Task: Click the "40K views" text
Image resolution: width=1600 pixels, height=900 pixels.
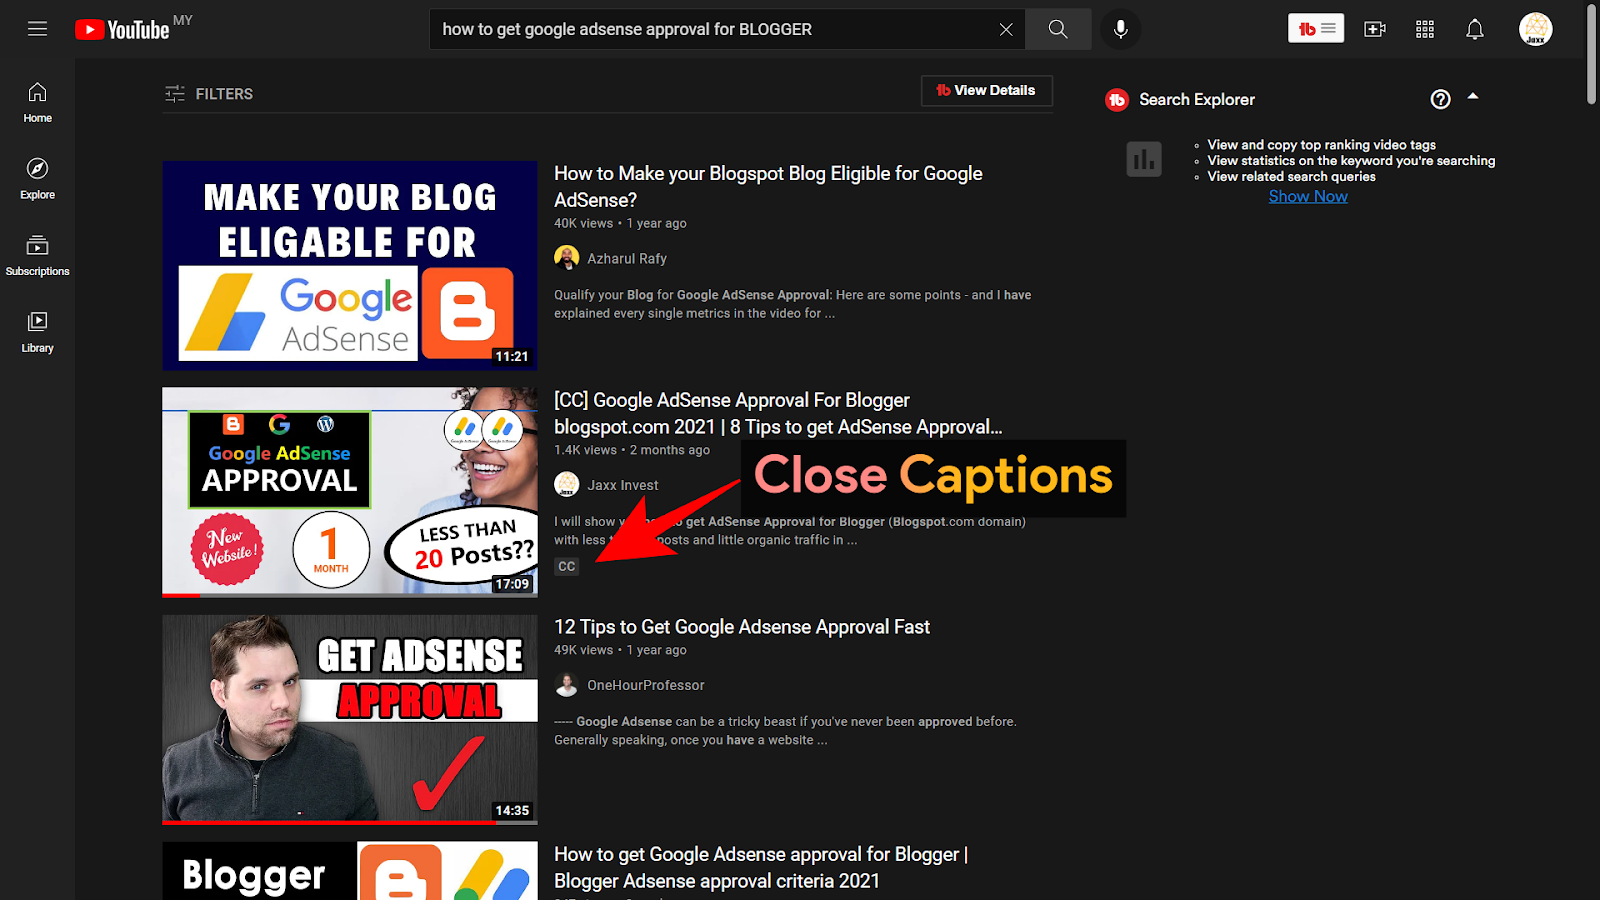Action: [584, 223]
